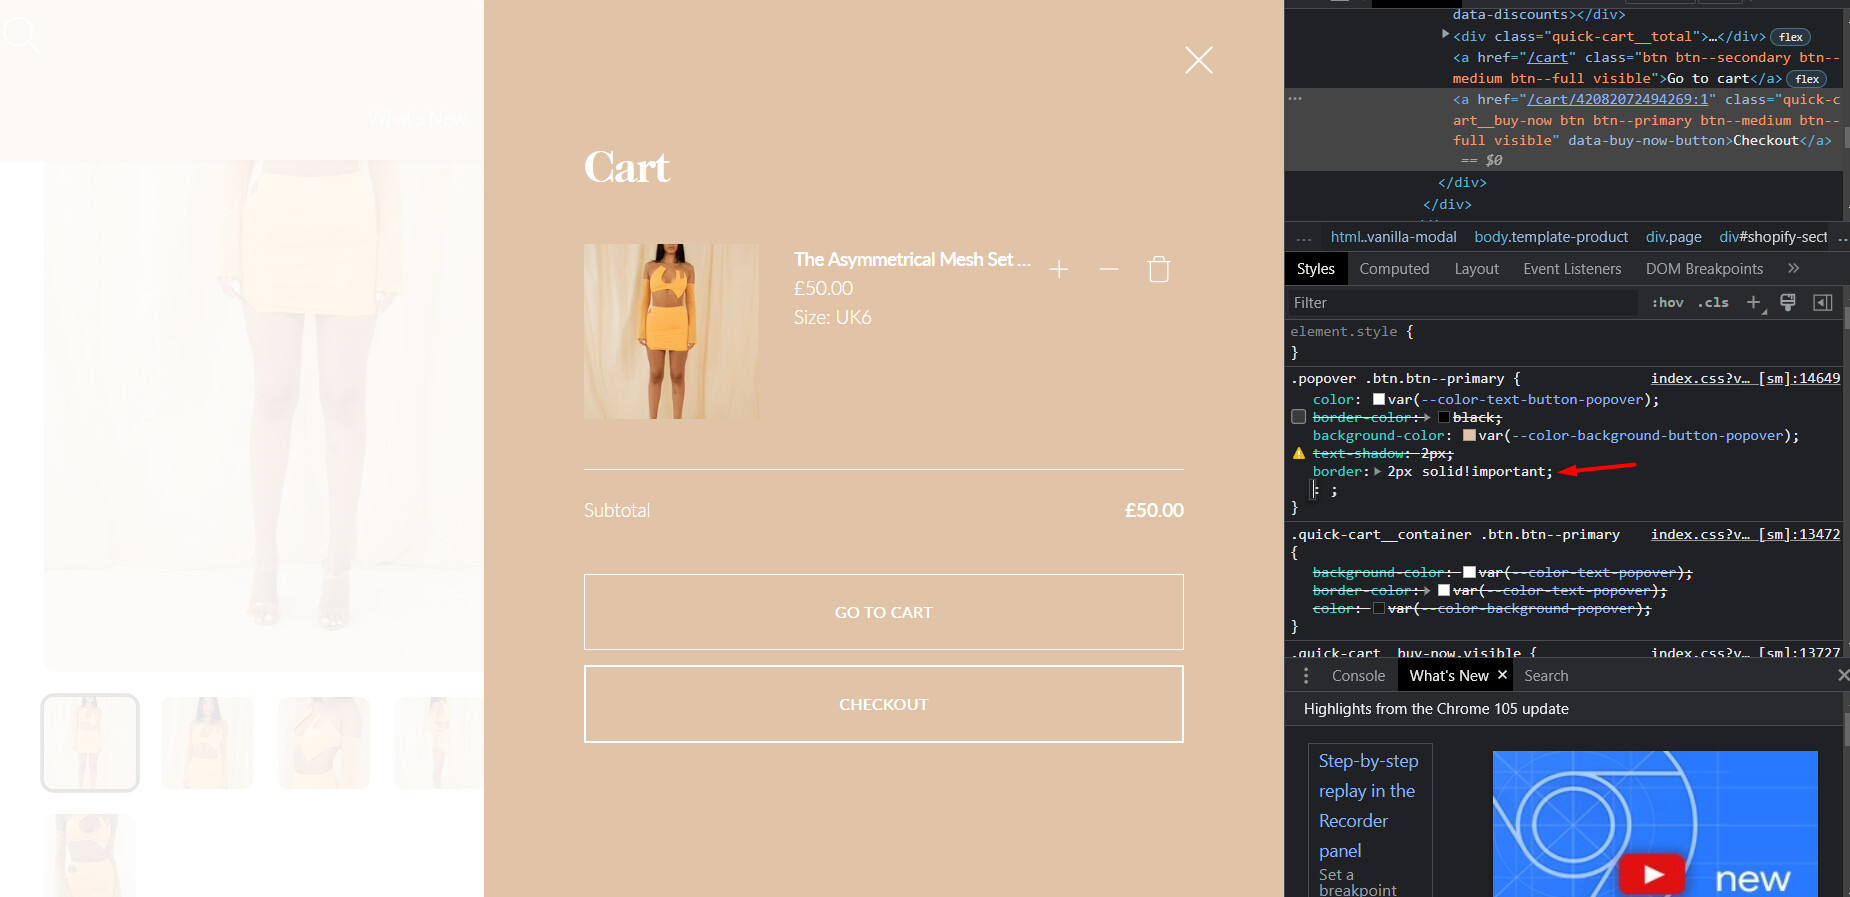This screenshot has height=897, width=1850.
Task: Open the site search magnifier icon
Action: point(20,34)
